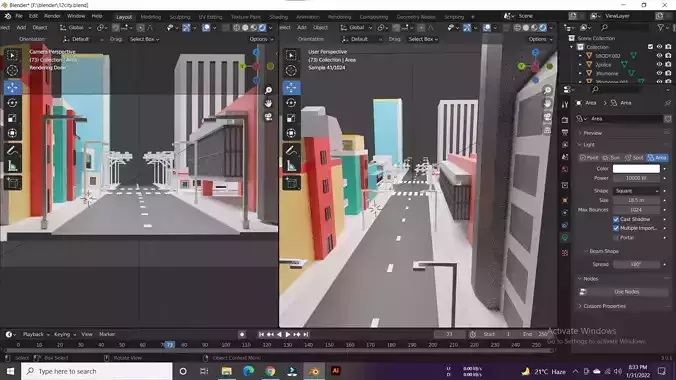Set the light type to Spot
The image size is (676, 380).
(634, 158)
